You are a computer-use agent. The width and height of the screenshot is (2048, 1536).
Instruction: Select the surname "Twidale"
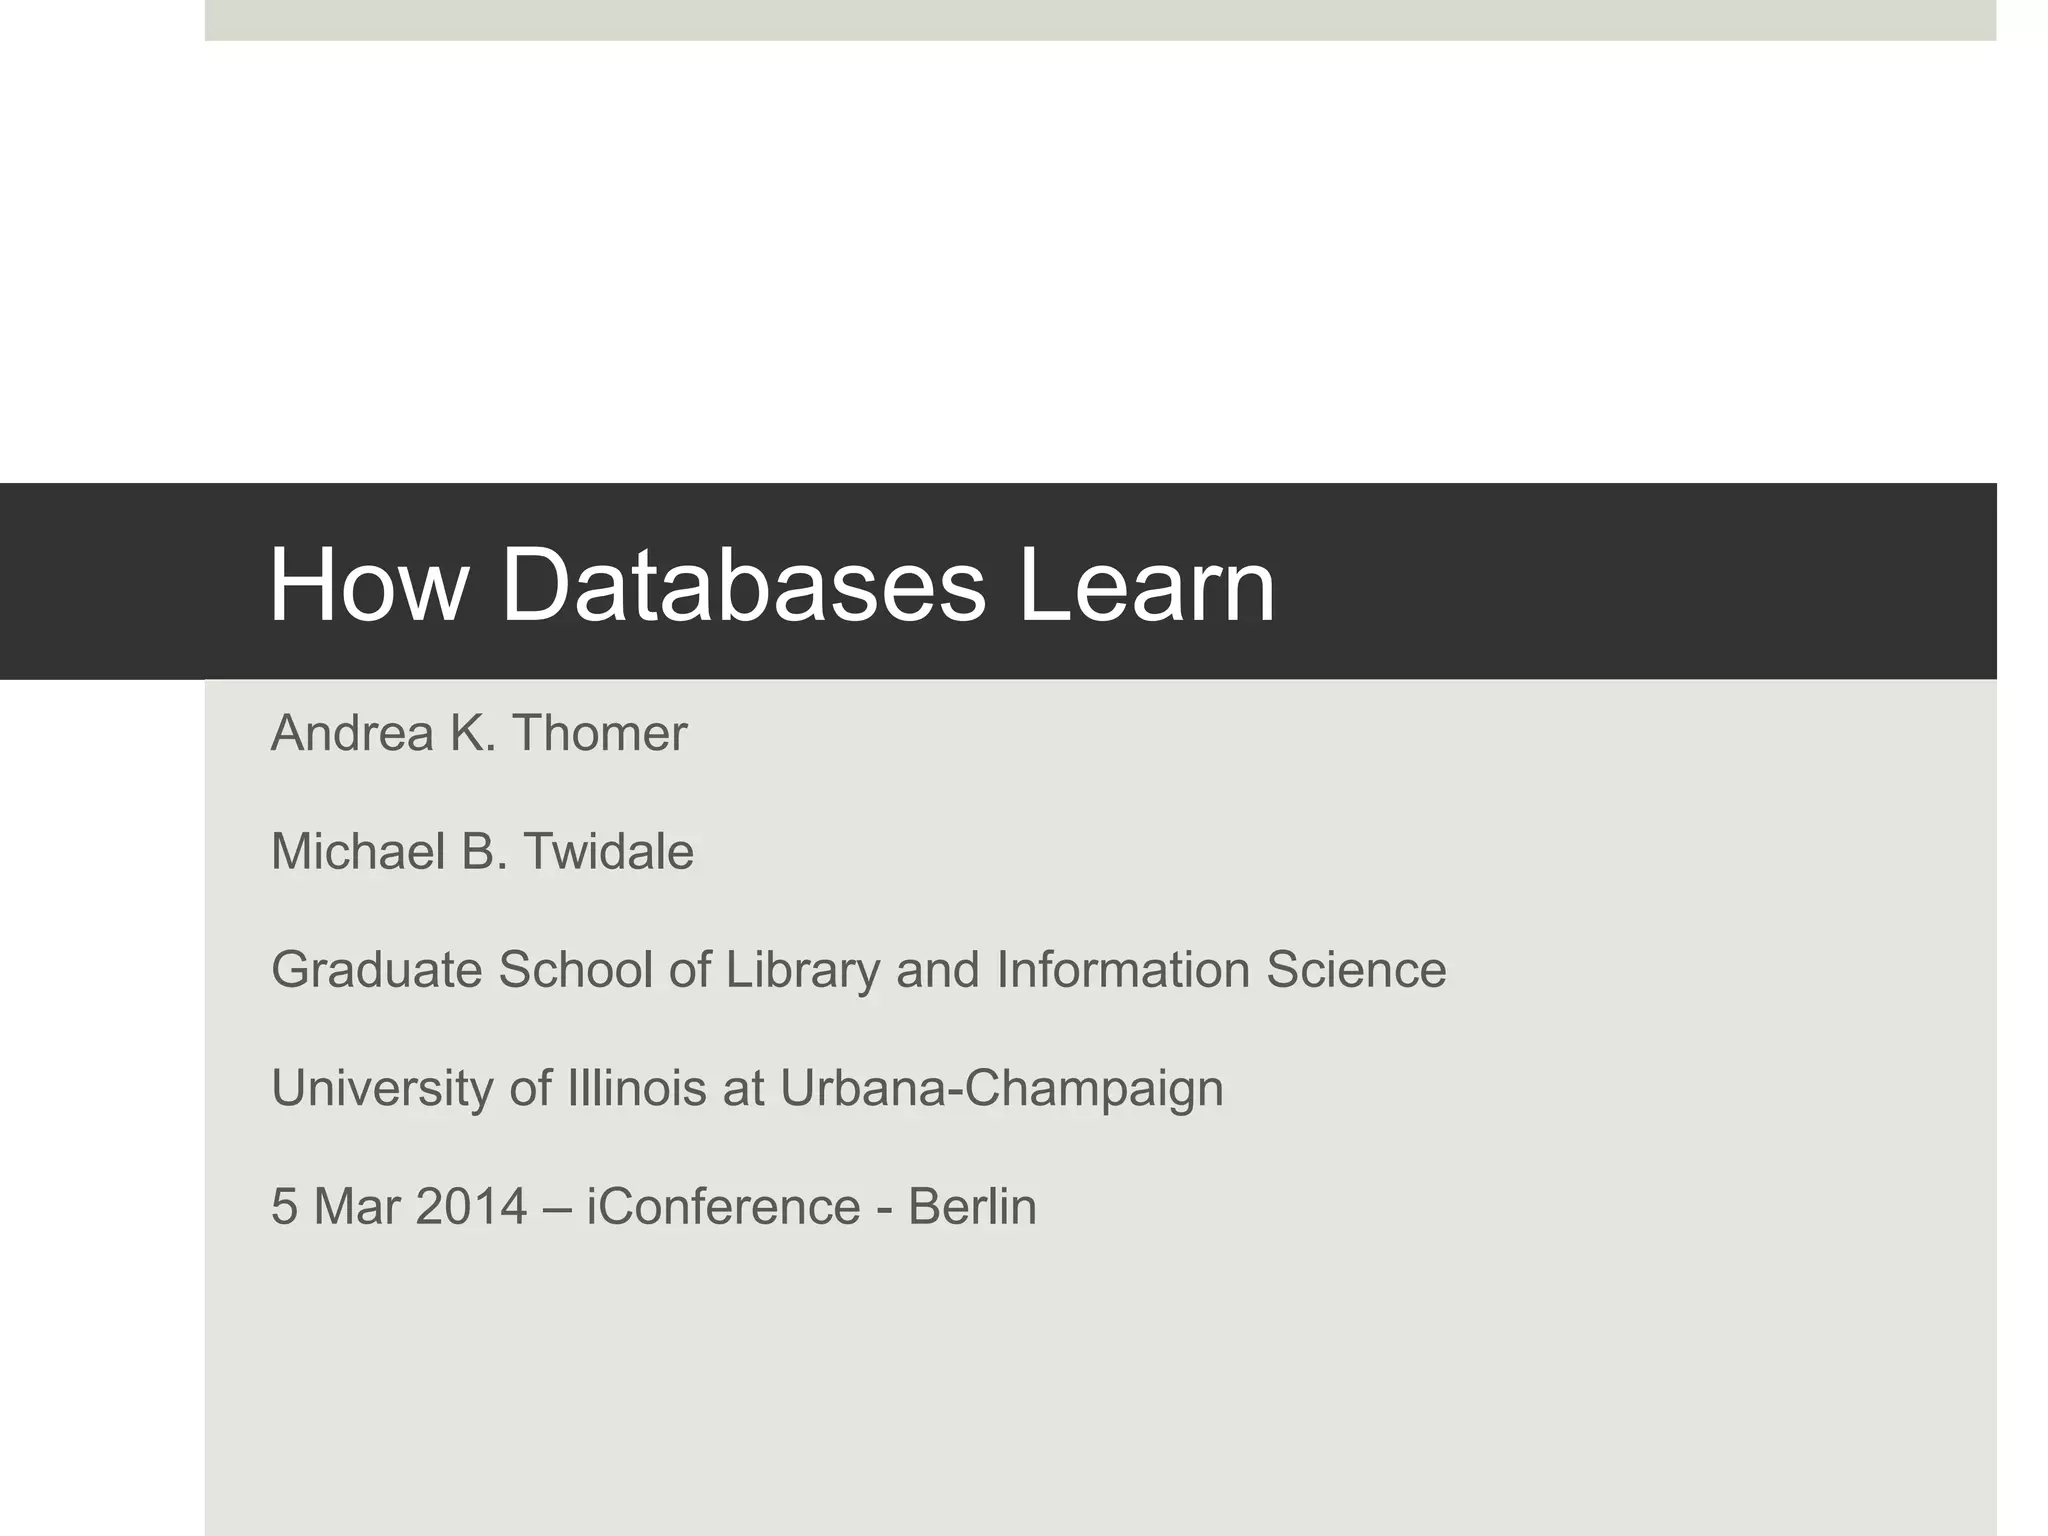pyautogui.click(x=608, y=852)
